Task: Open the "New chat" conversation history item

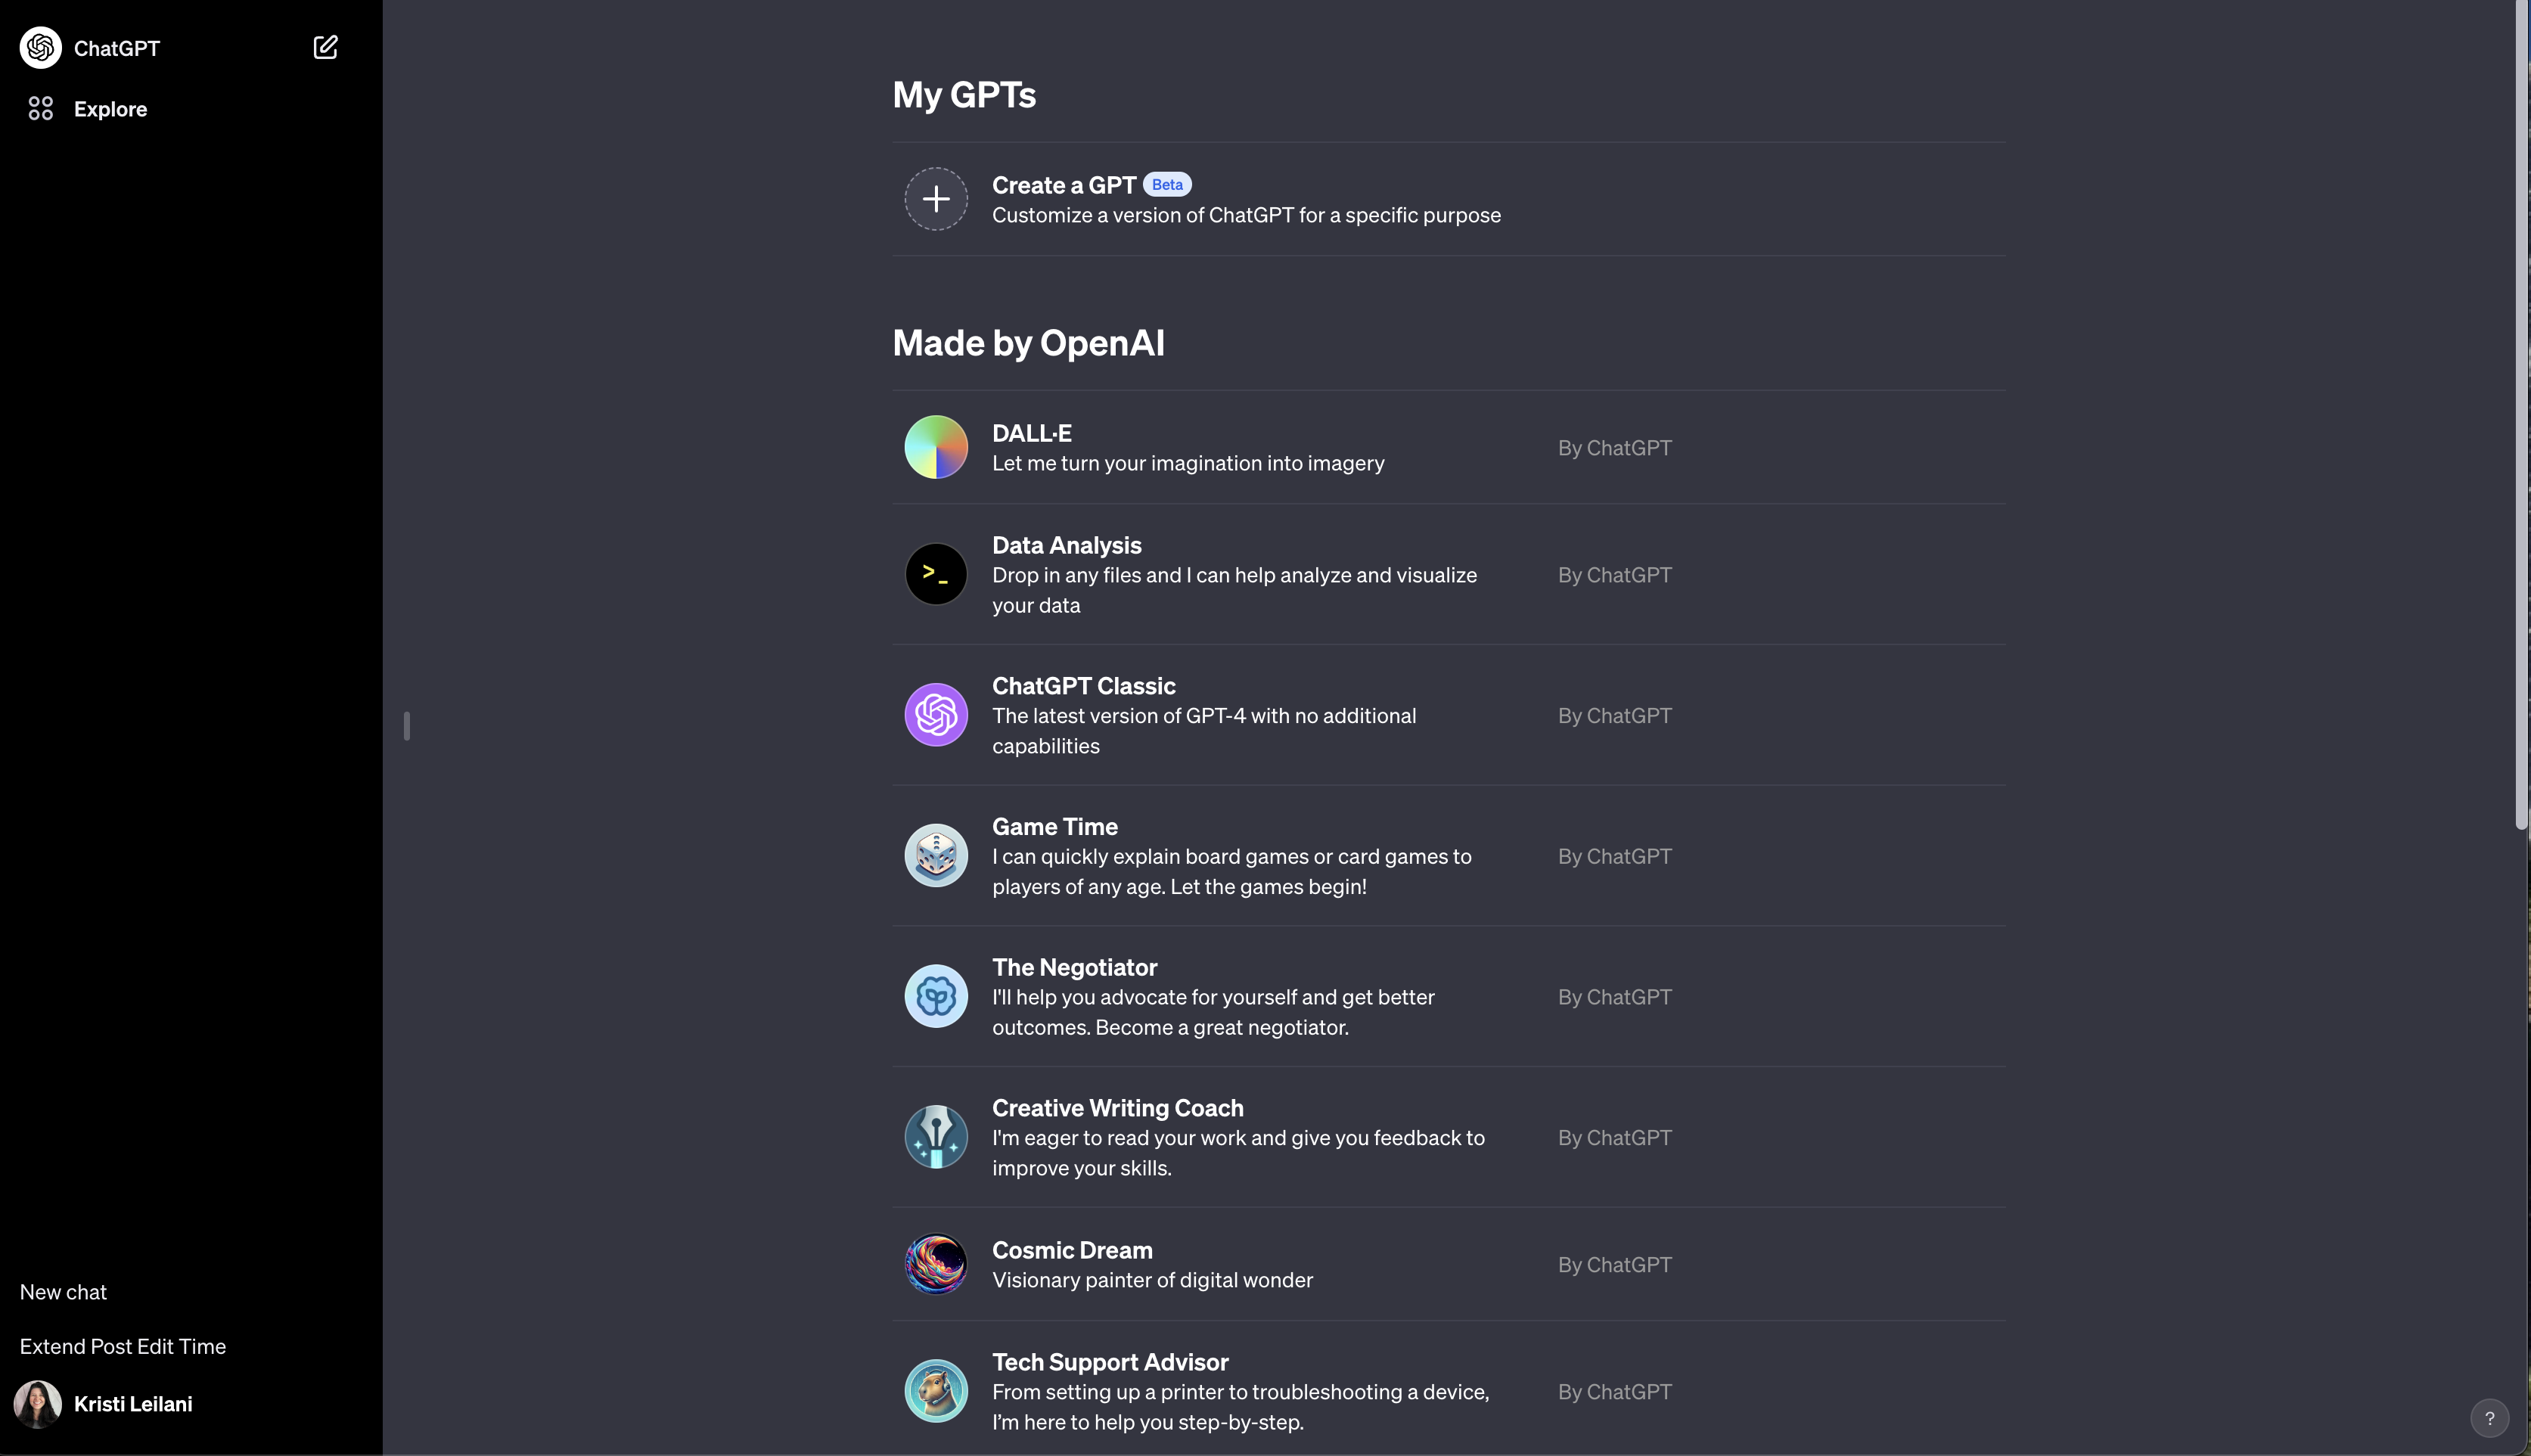Action: coord(64,1292)
